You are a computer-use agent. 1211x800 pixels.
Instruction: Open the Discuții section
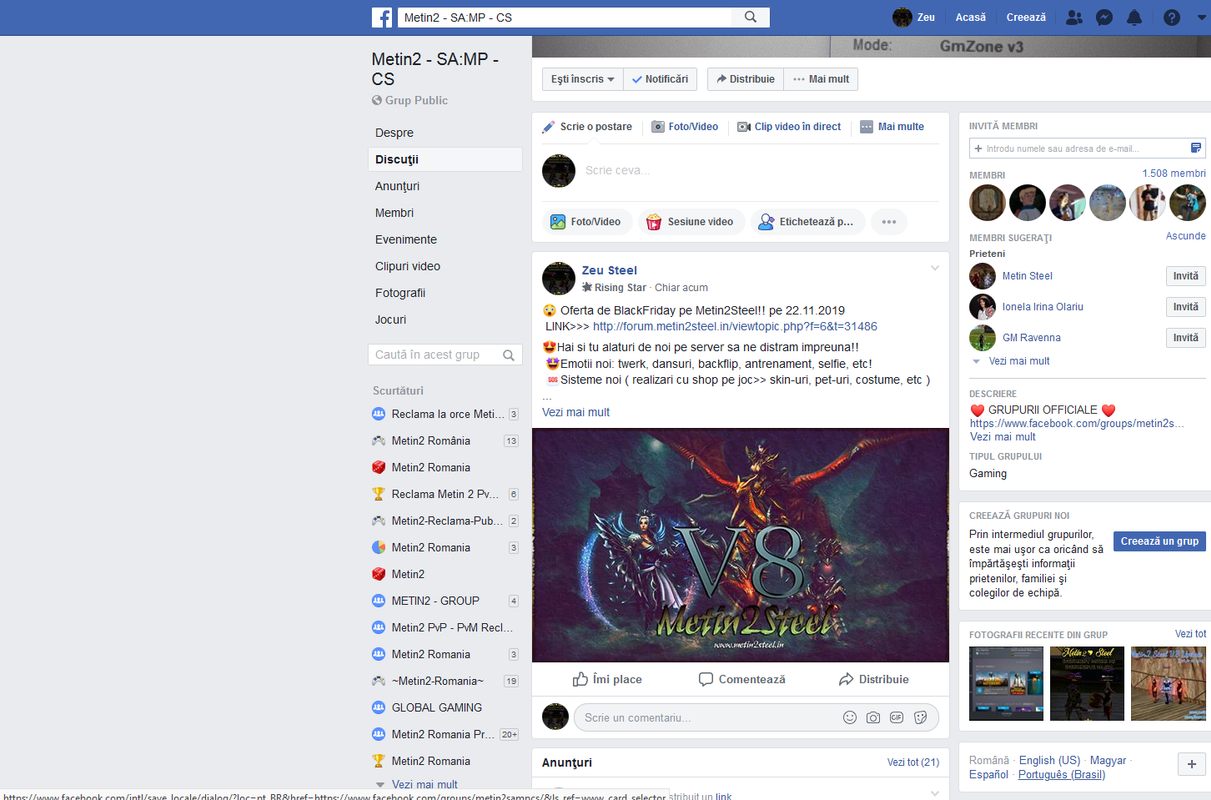445,160
